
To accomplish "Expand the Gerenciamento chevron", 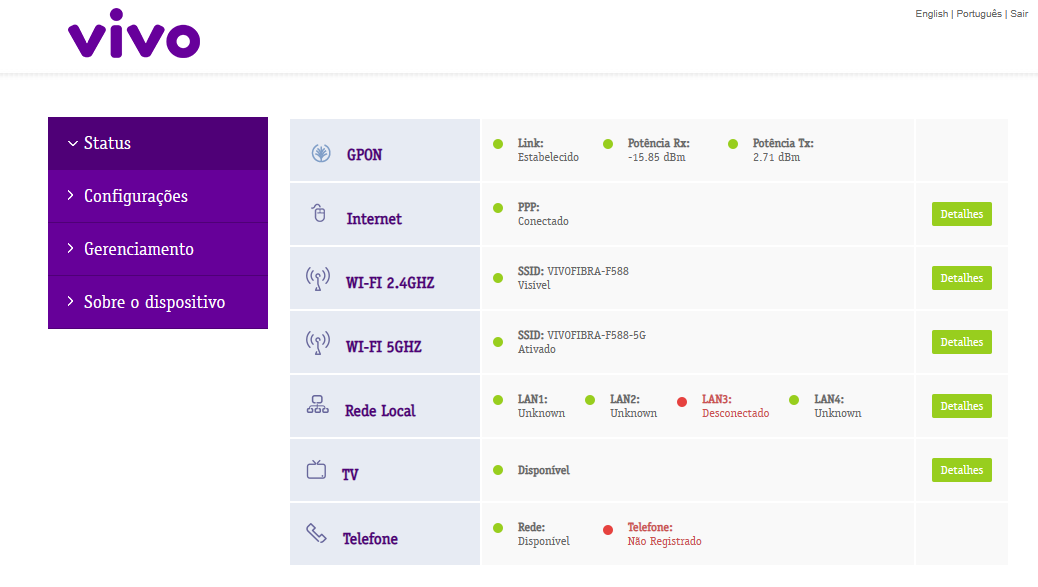I will coord(71,248).
